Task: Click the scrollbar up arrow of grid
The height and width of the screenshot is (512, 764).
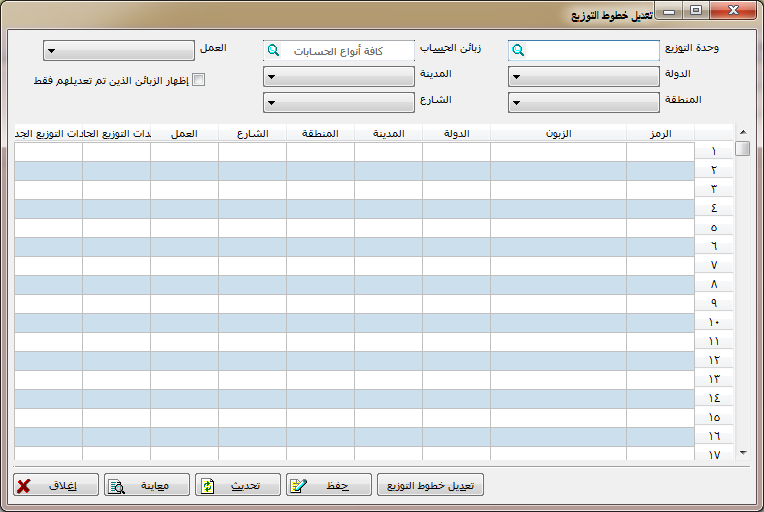Action: tap(741, 131)
